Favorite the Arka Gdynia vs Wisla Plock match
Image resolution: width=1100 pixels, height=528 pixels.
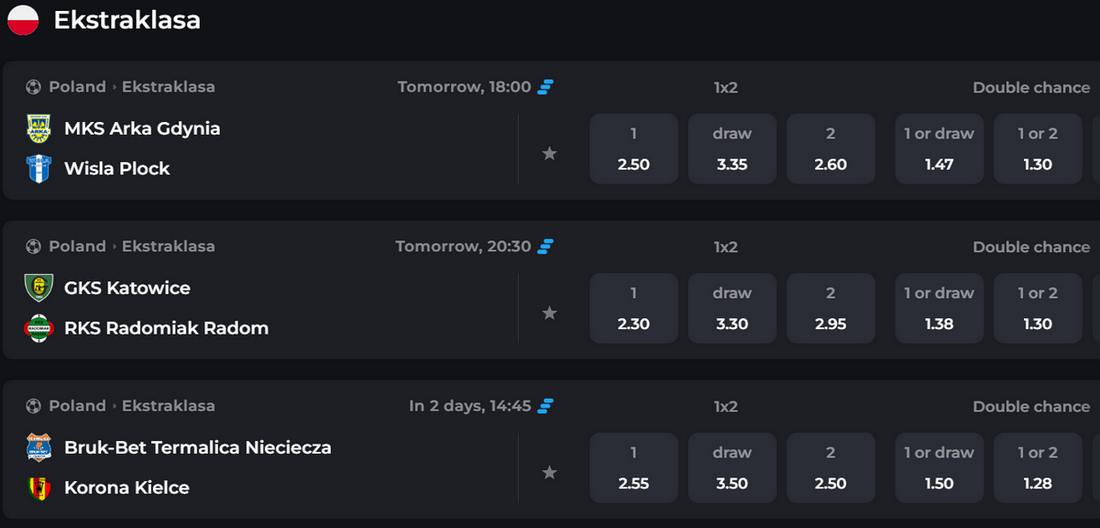pyautogui.click(x=549, y=153)
